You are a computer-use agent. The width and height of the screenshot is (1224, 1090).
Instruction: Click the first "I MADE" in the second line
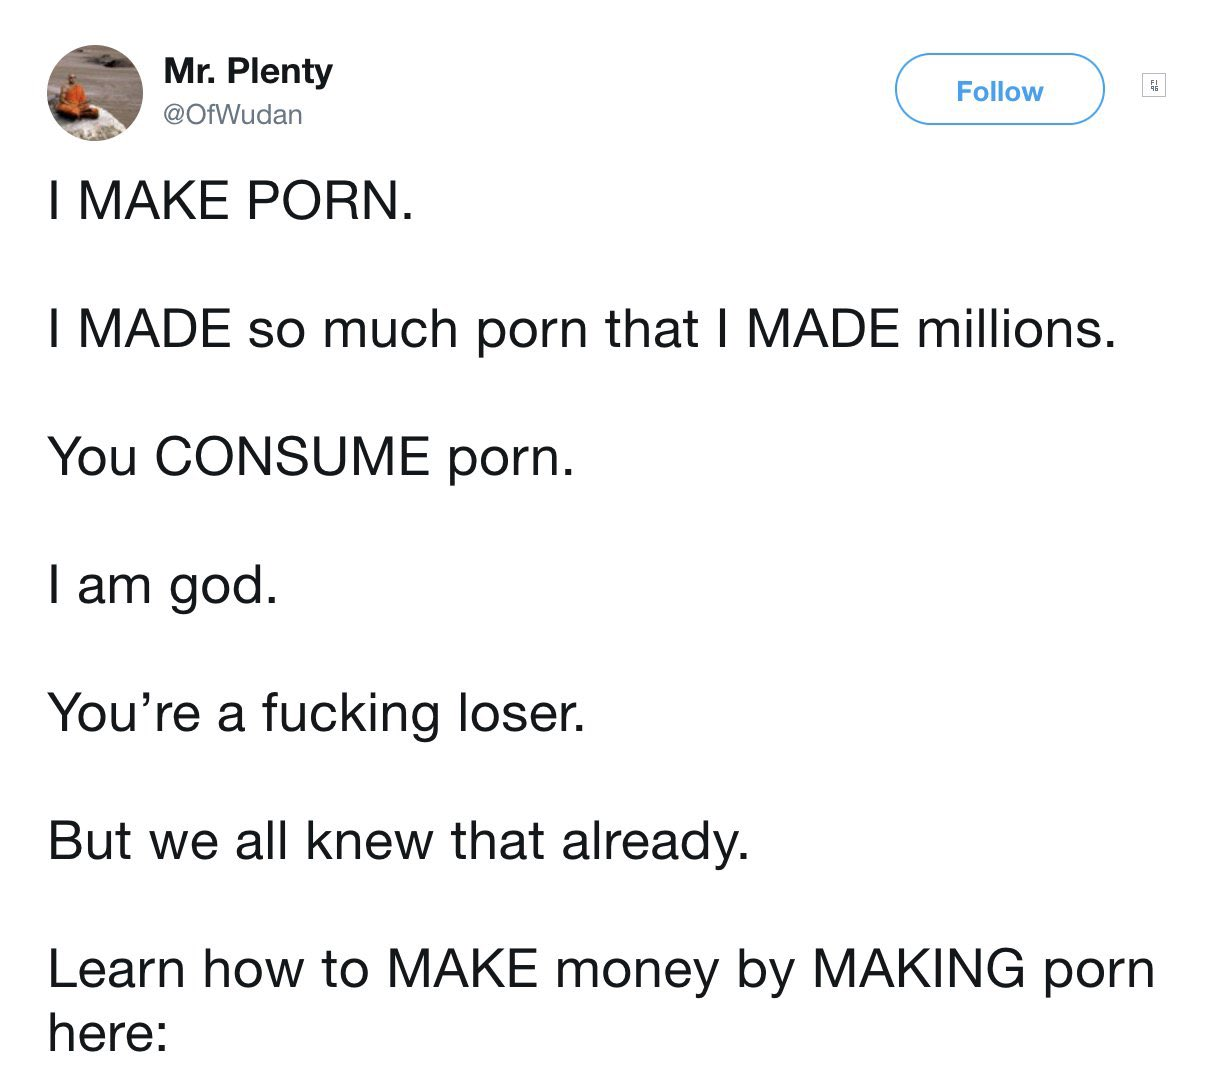click(140, 328)
